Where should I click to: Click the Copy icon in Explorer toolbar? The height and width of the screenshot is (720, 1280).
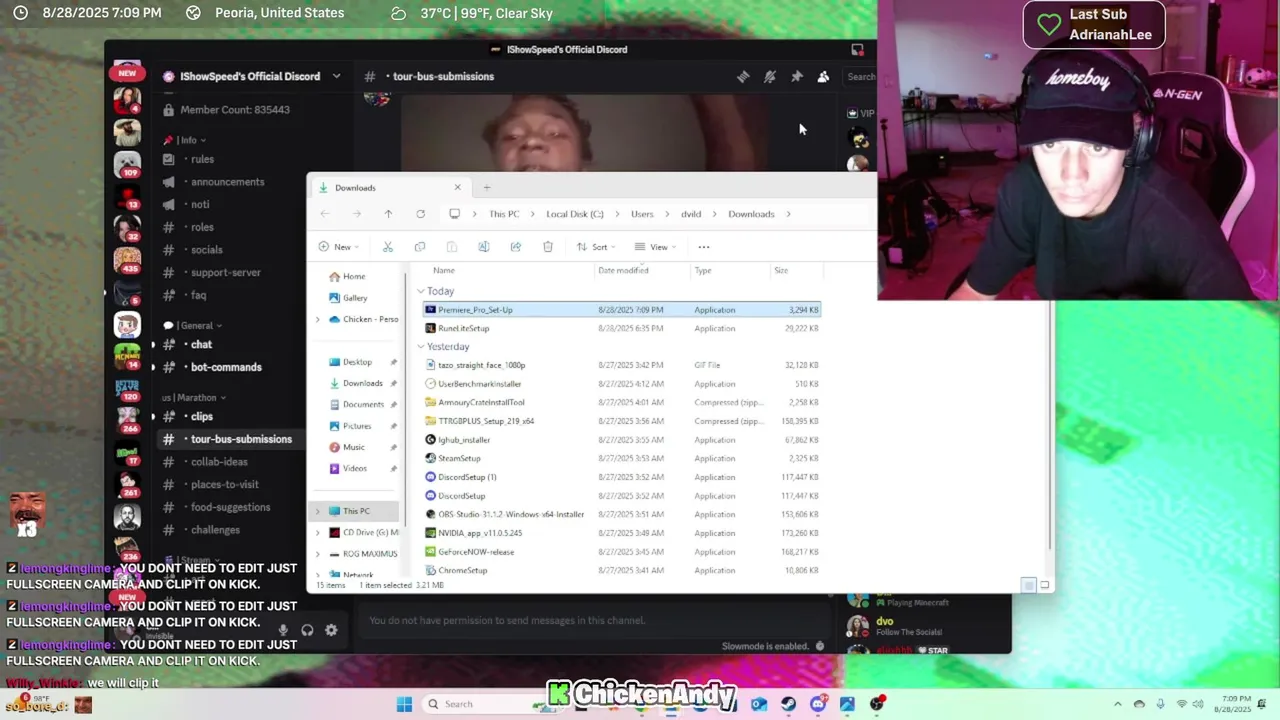pyautogui.click(x=420, y=247)
